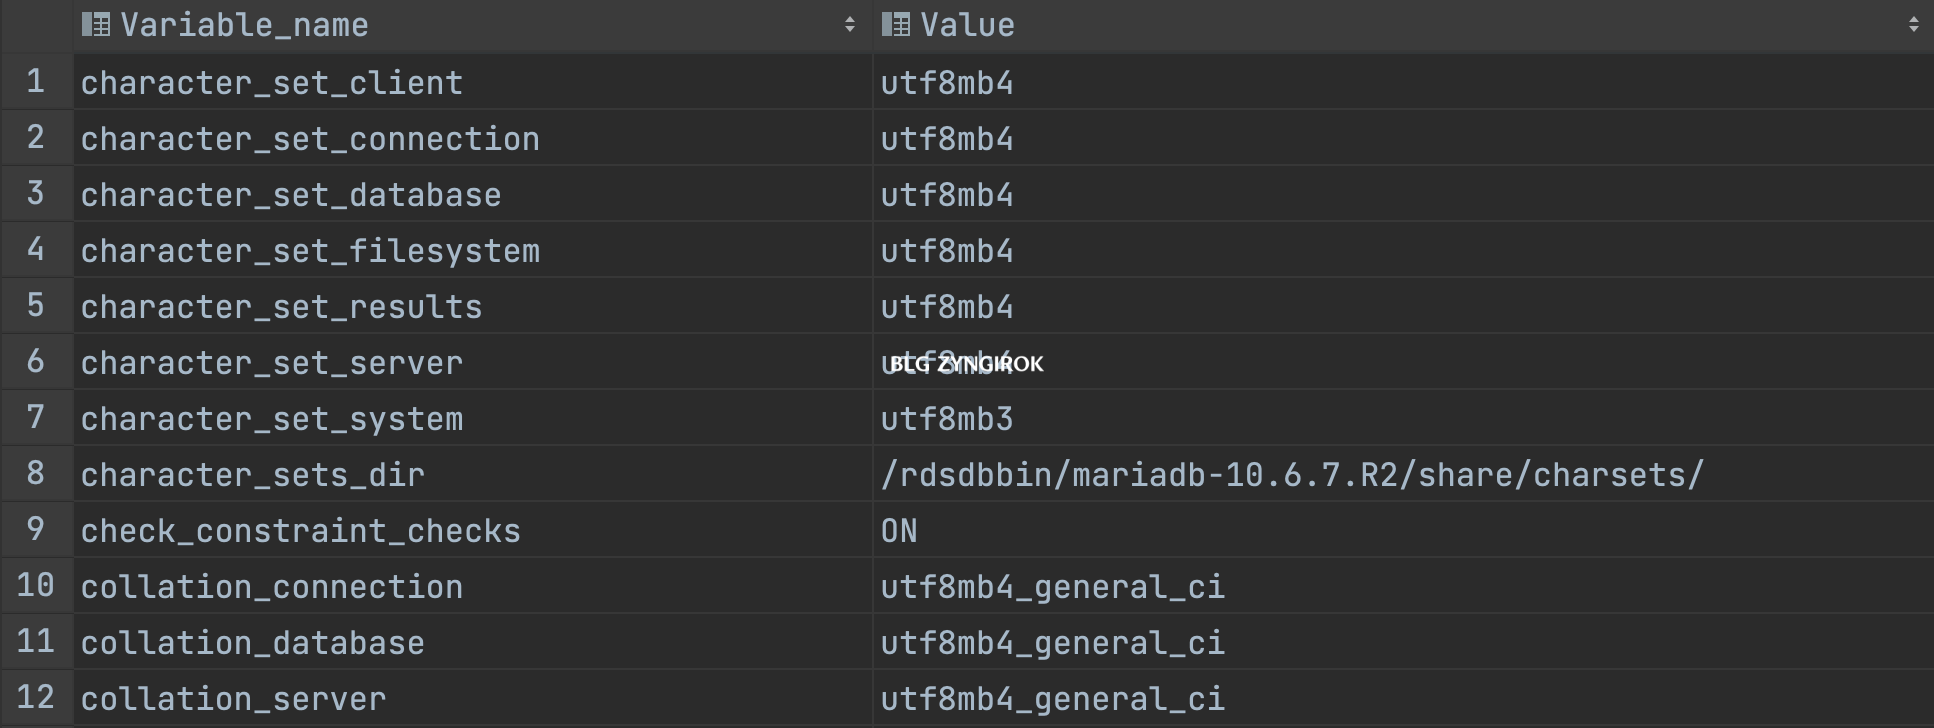Select row number 12 in gutter
Viewport: 1934px width, 728px height.
(36, 697)
